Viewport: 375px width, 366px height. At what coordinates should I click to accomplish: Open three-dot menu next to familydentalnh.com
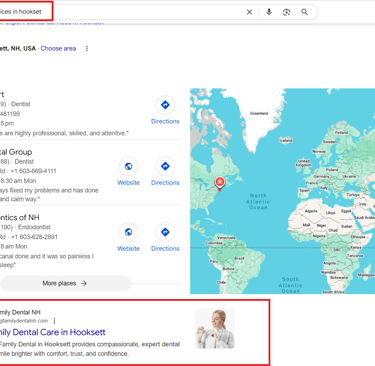[x=54, y=321]
